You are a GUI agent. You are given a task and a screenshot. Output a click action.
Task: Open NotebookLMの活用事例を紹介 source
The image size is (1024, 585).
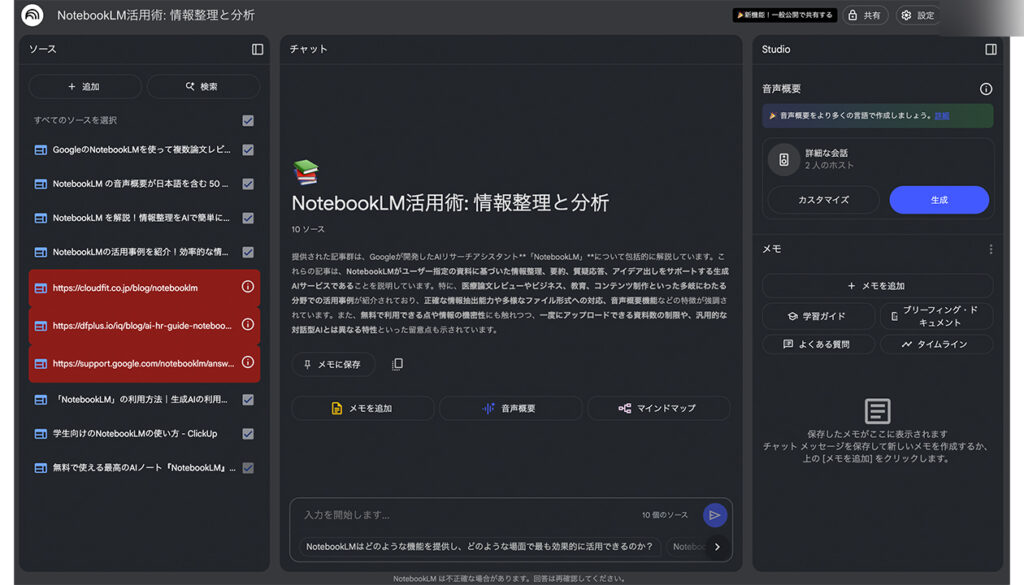click(140, 252)
